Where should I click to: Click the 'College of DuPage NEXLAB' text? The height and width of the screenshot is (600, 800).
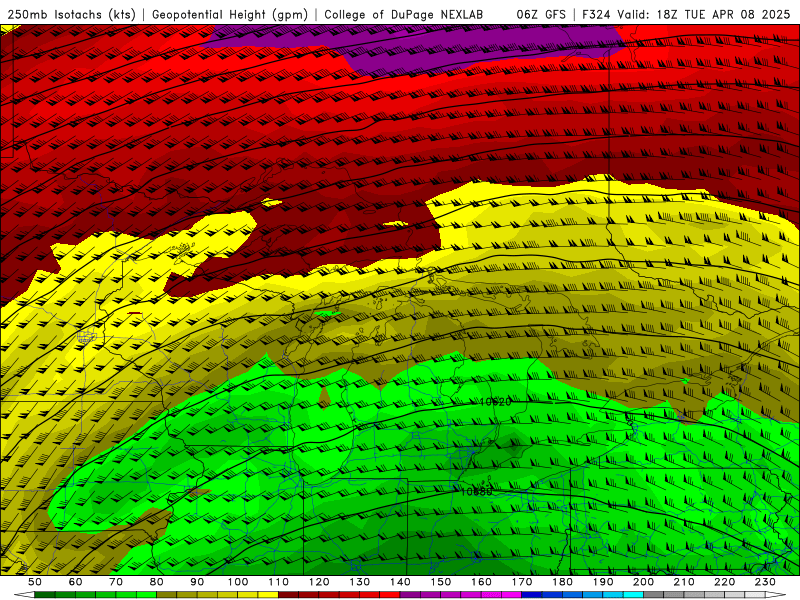click(404, 14)
